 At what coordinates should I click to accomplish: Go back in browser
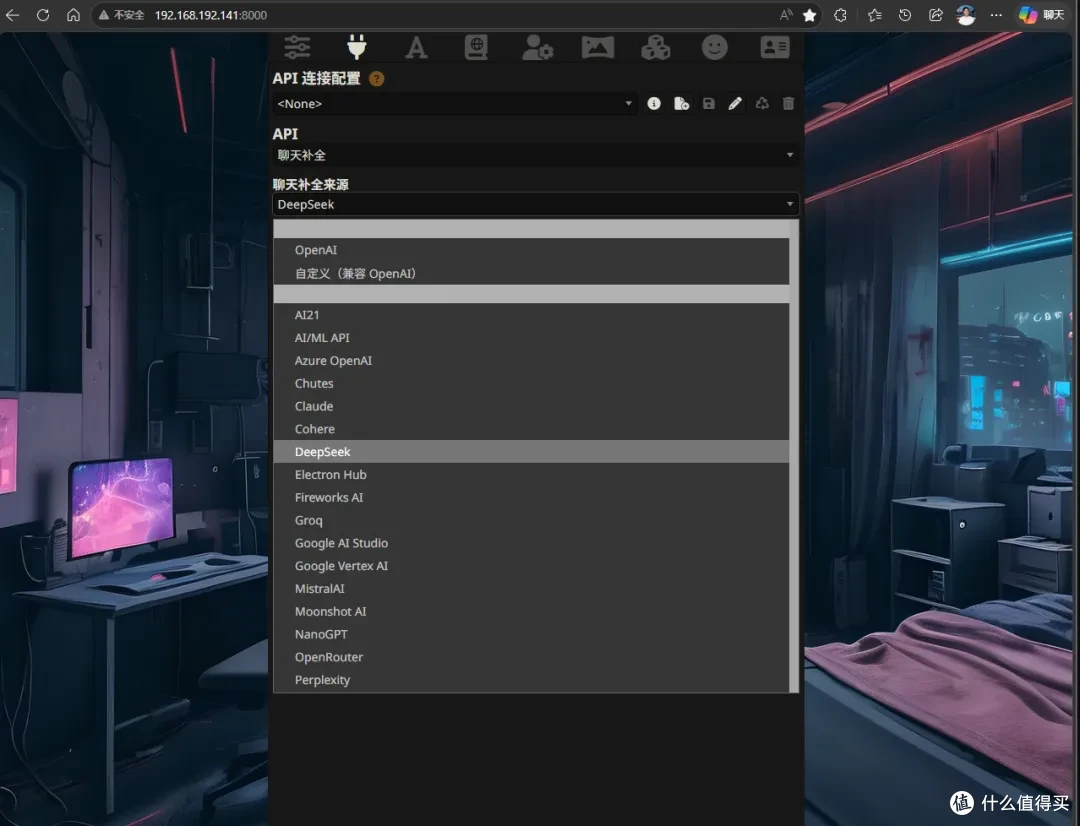point(12,14)
